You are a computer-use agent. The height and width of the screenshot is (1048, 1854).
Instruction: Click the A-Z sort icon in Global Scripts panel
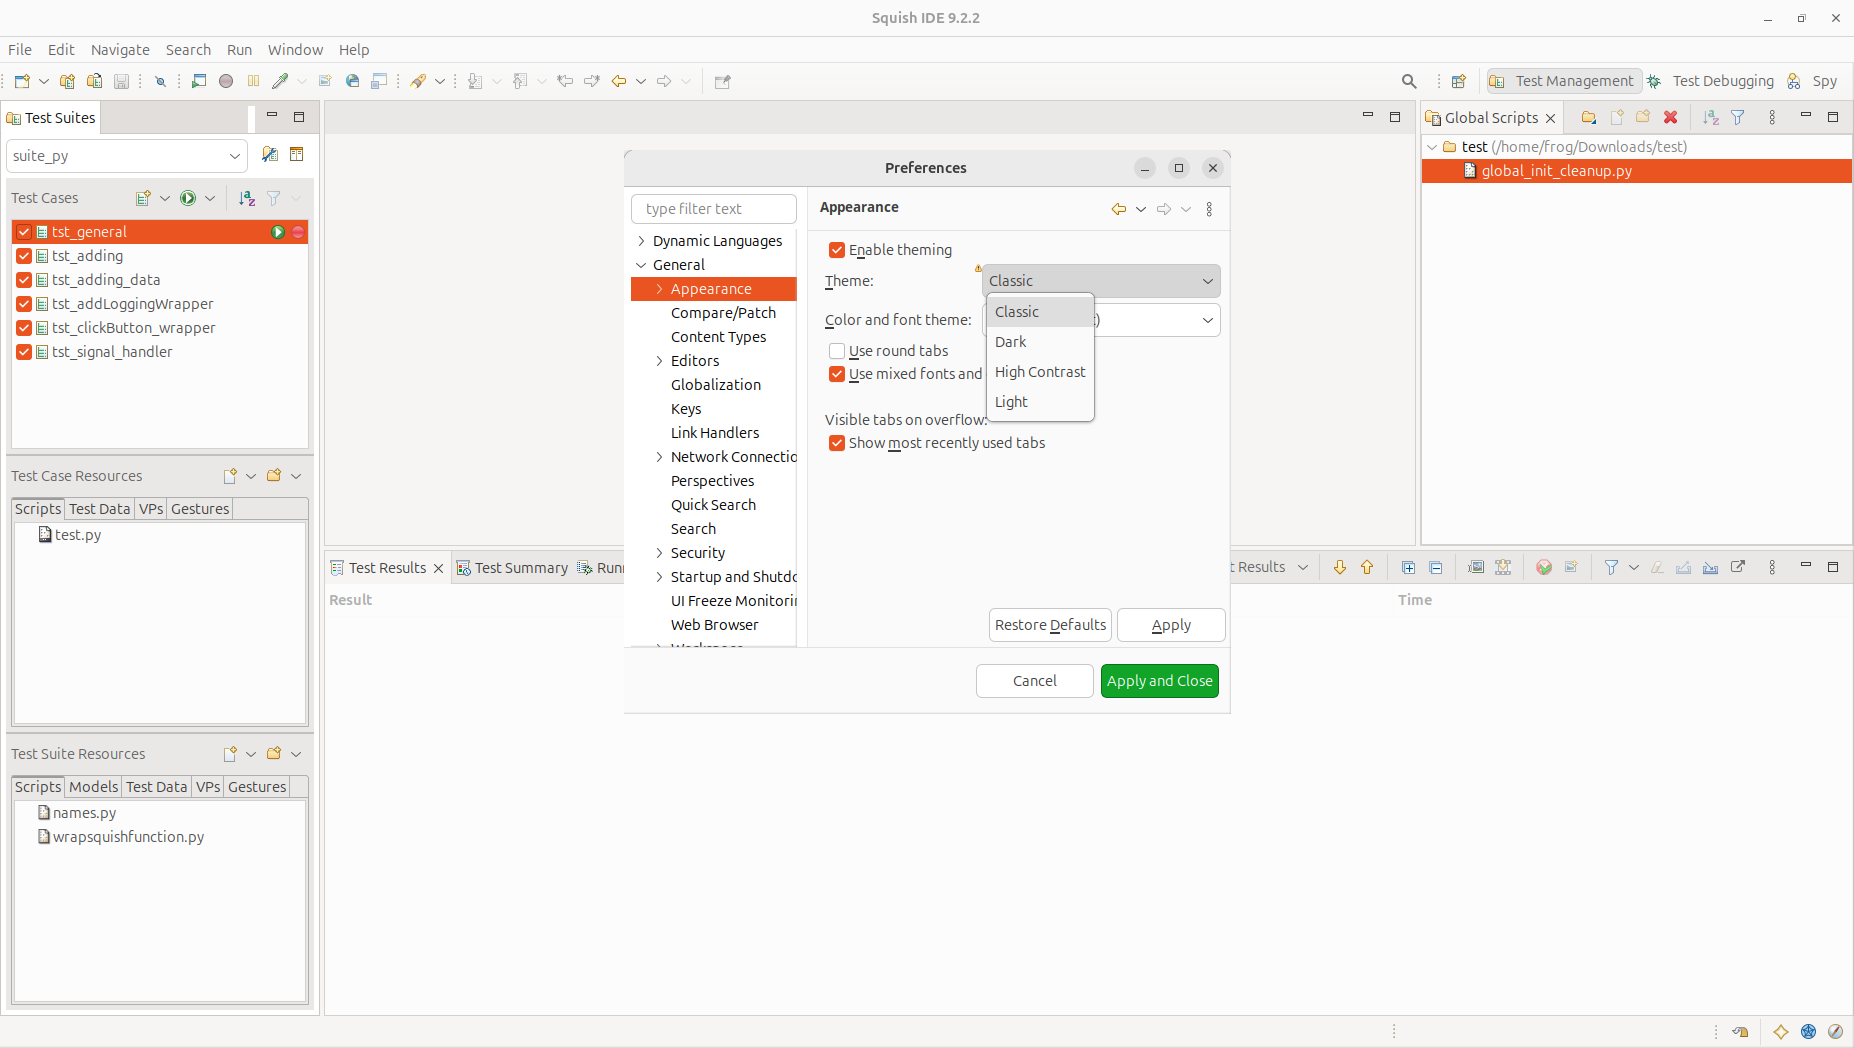click(1711, 117)
